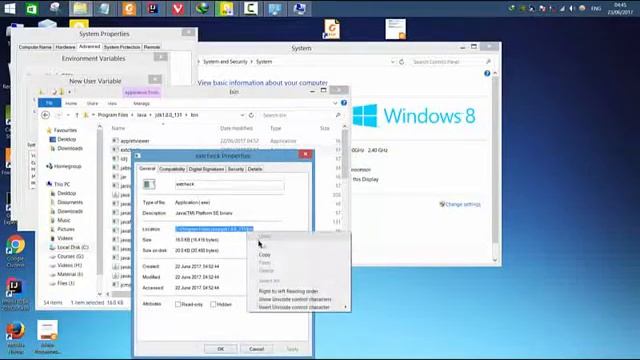
Task: Click the network signal tray icon
Action: 562,8
